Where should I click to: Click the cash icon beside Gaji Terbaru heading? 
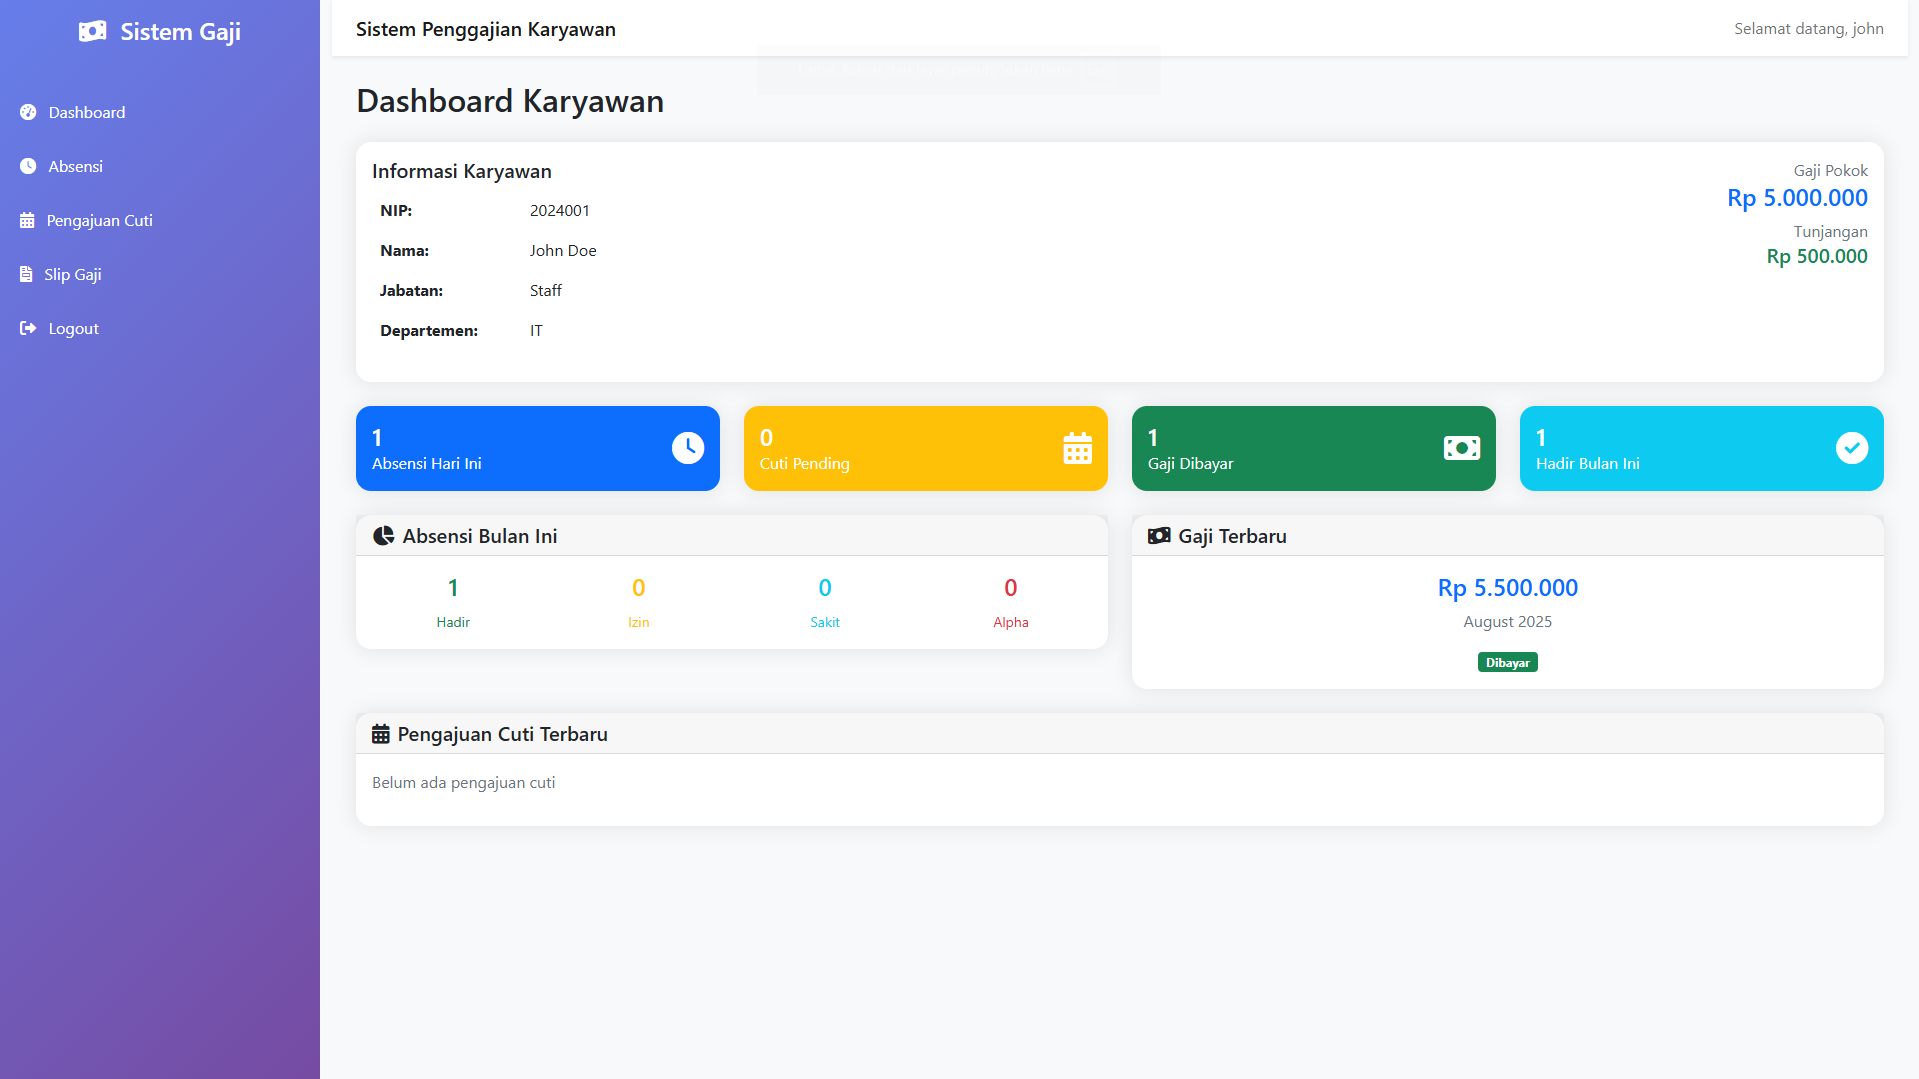click(1159, 536)
